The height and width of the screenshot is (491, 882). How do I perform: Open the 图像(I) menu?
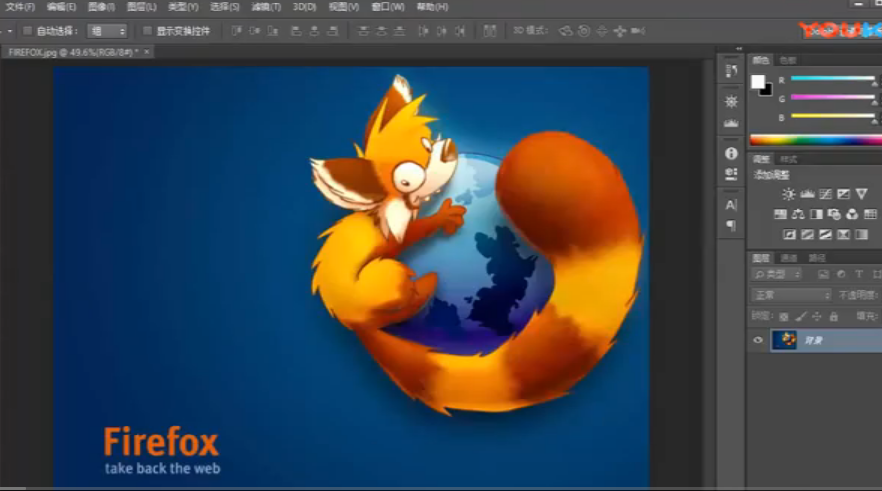pos(101,7)
